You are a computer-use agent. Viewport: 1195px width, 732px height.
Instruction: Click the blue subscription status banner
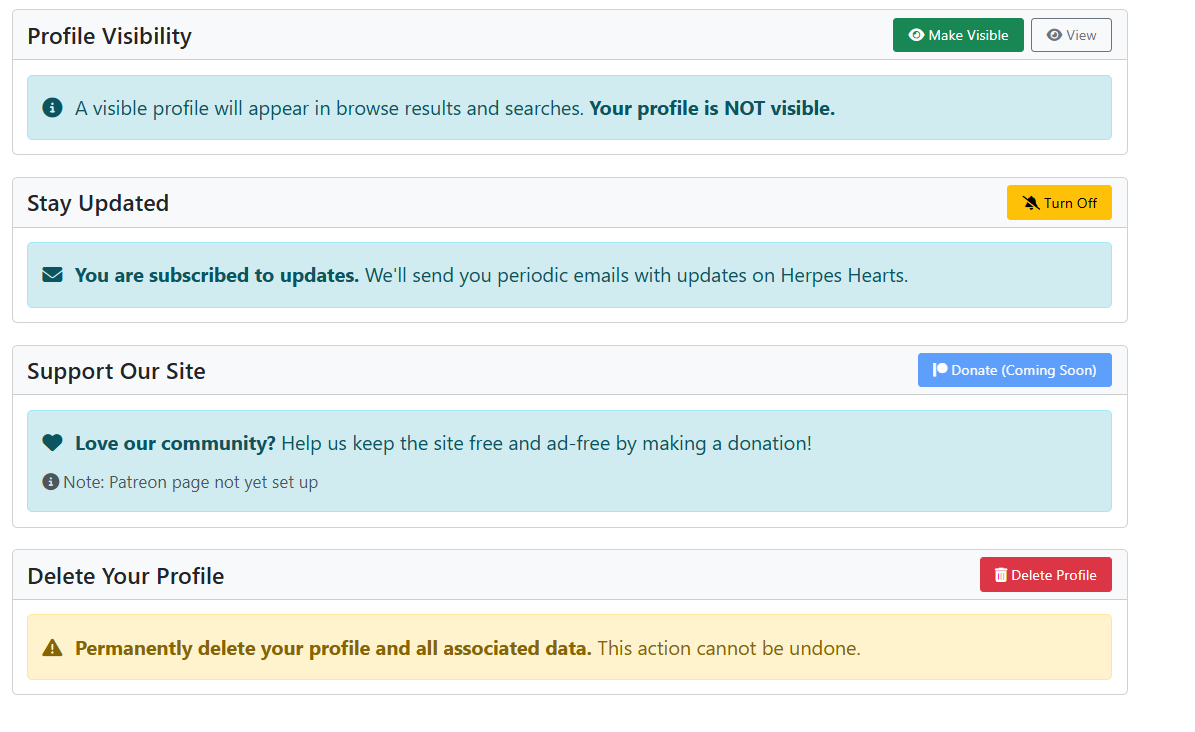point(570,274)
